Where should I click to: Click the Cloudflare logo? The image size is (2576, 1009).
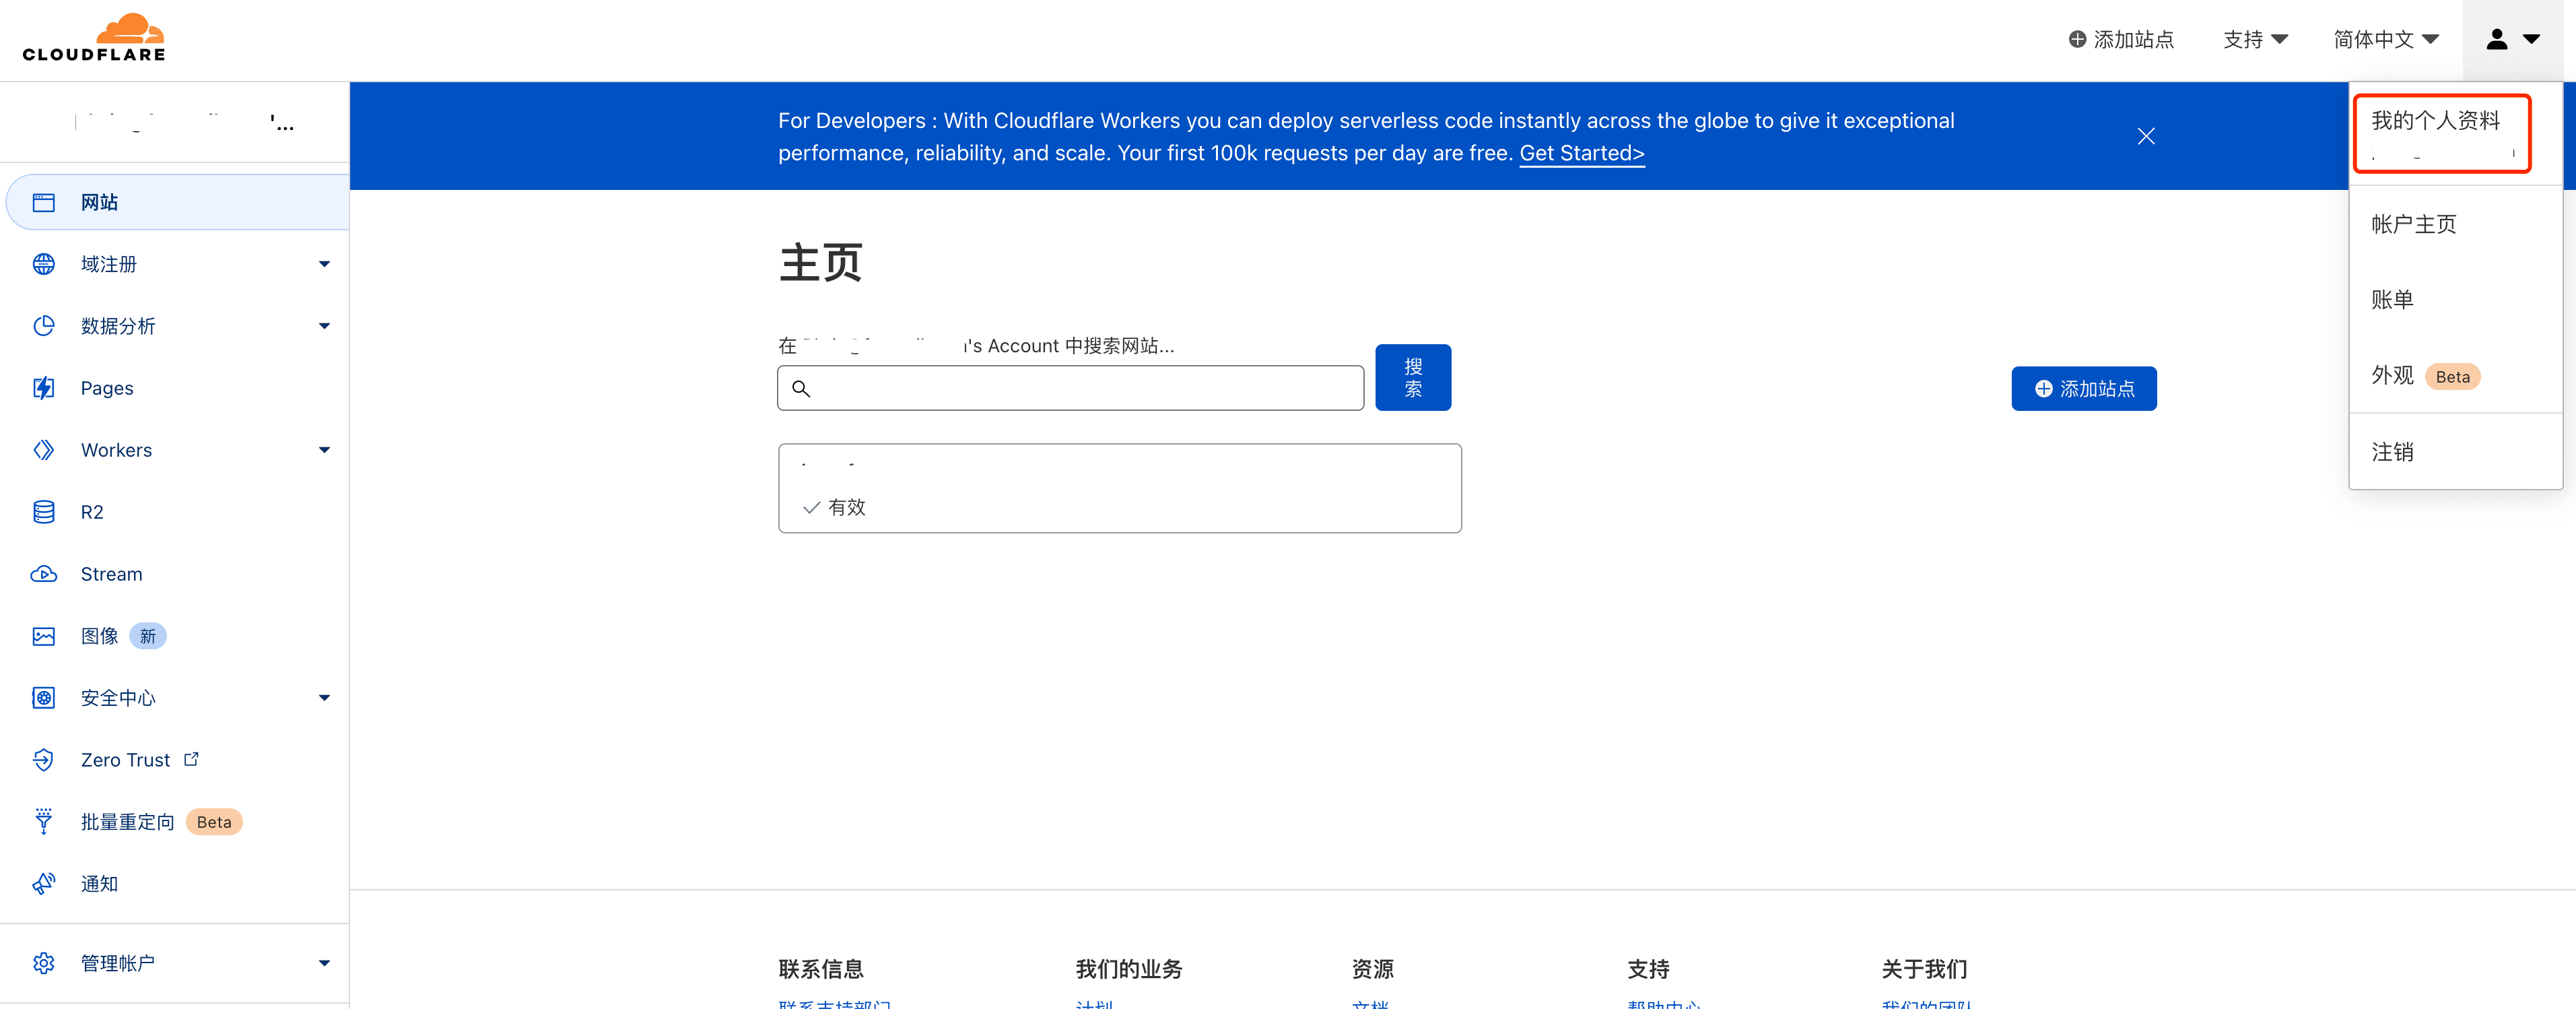(x=94, y=38)
